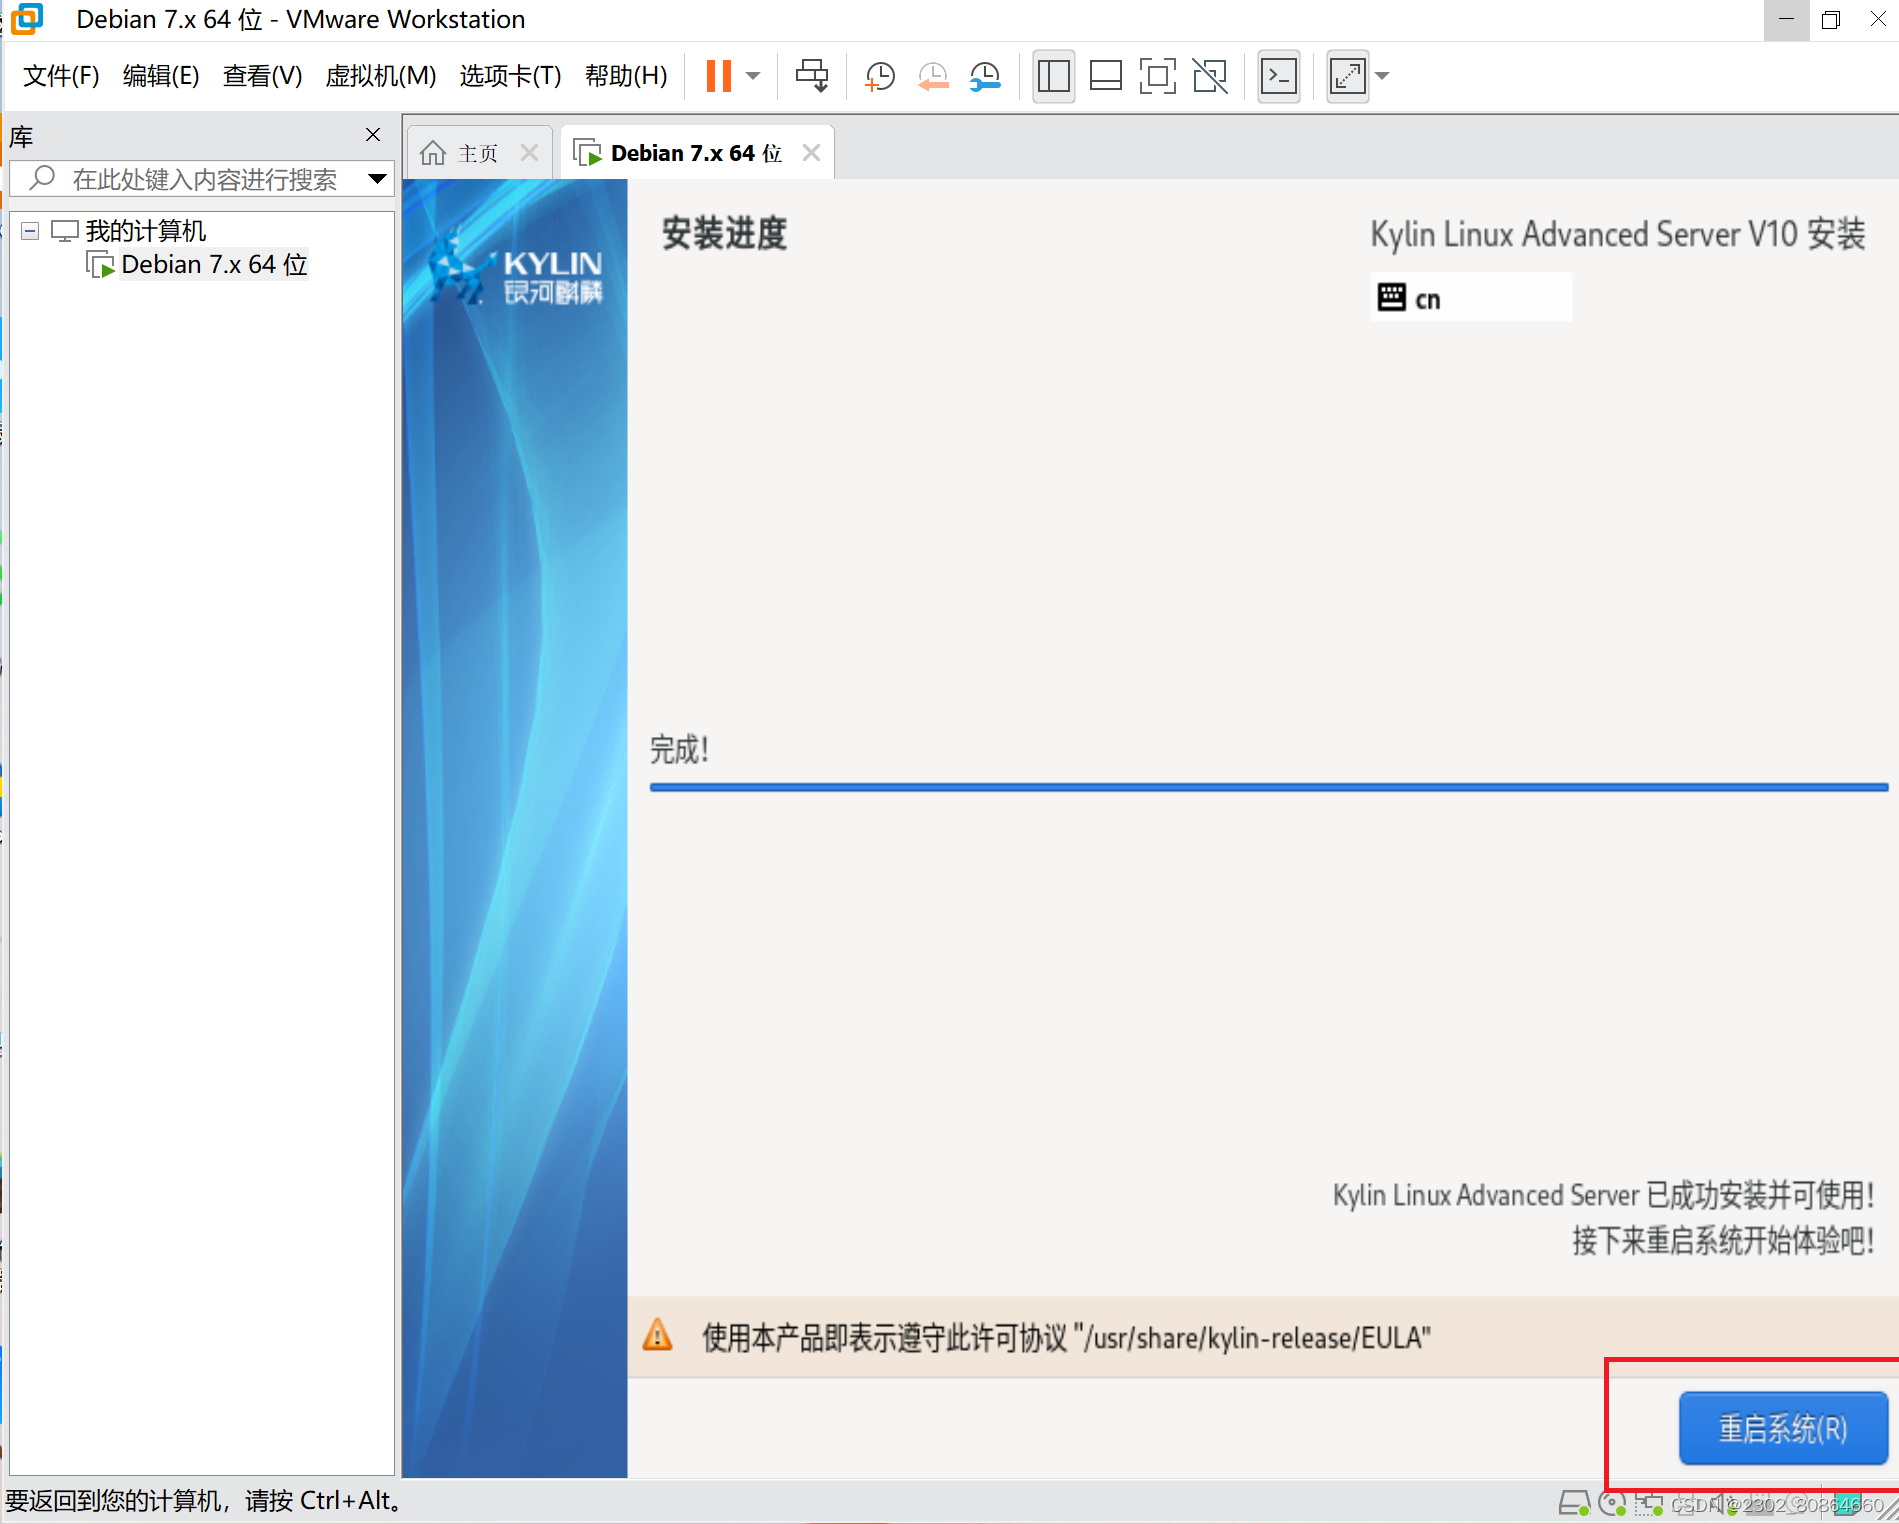Click the 安装进度 heading
The width and height of the screenshot is (1899, 1524).
tap(724, 234)
